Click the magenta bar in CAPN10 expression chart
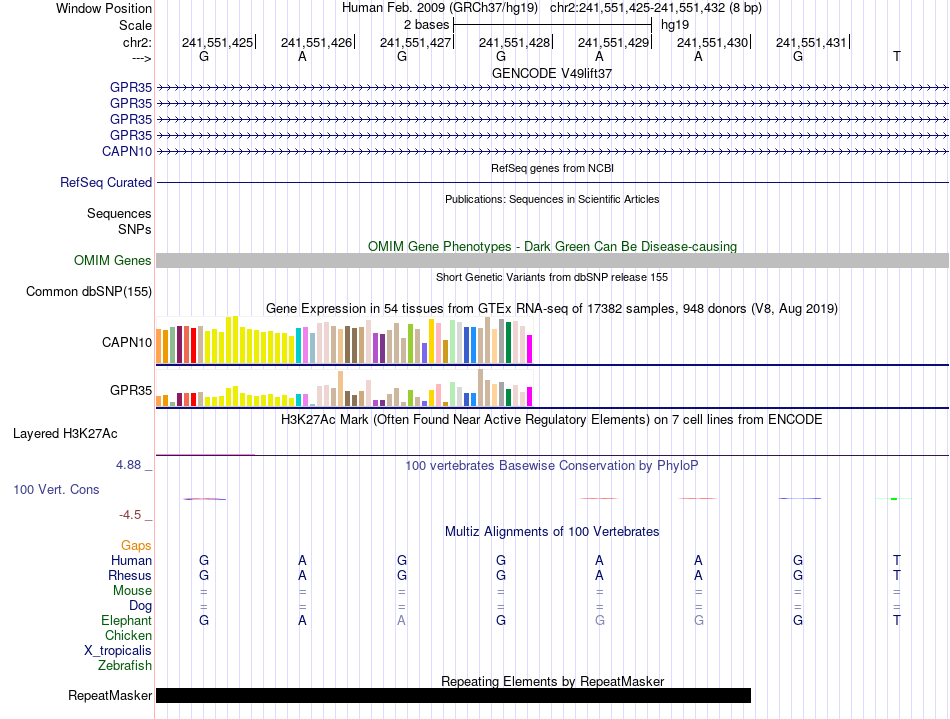This screenshot has width=950, height=719. point(530,349)
